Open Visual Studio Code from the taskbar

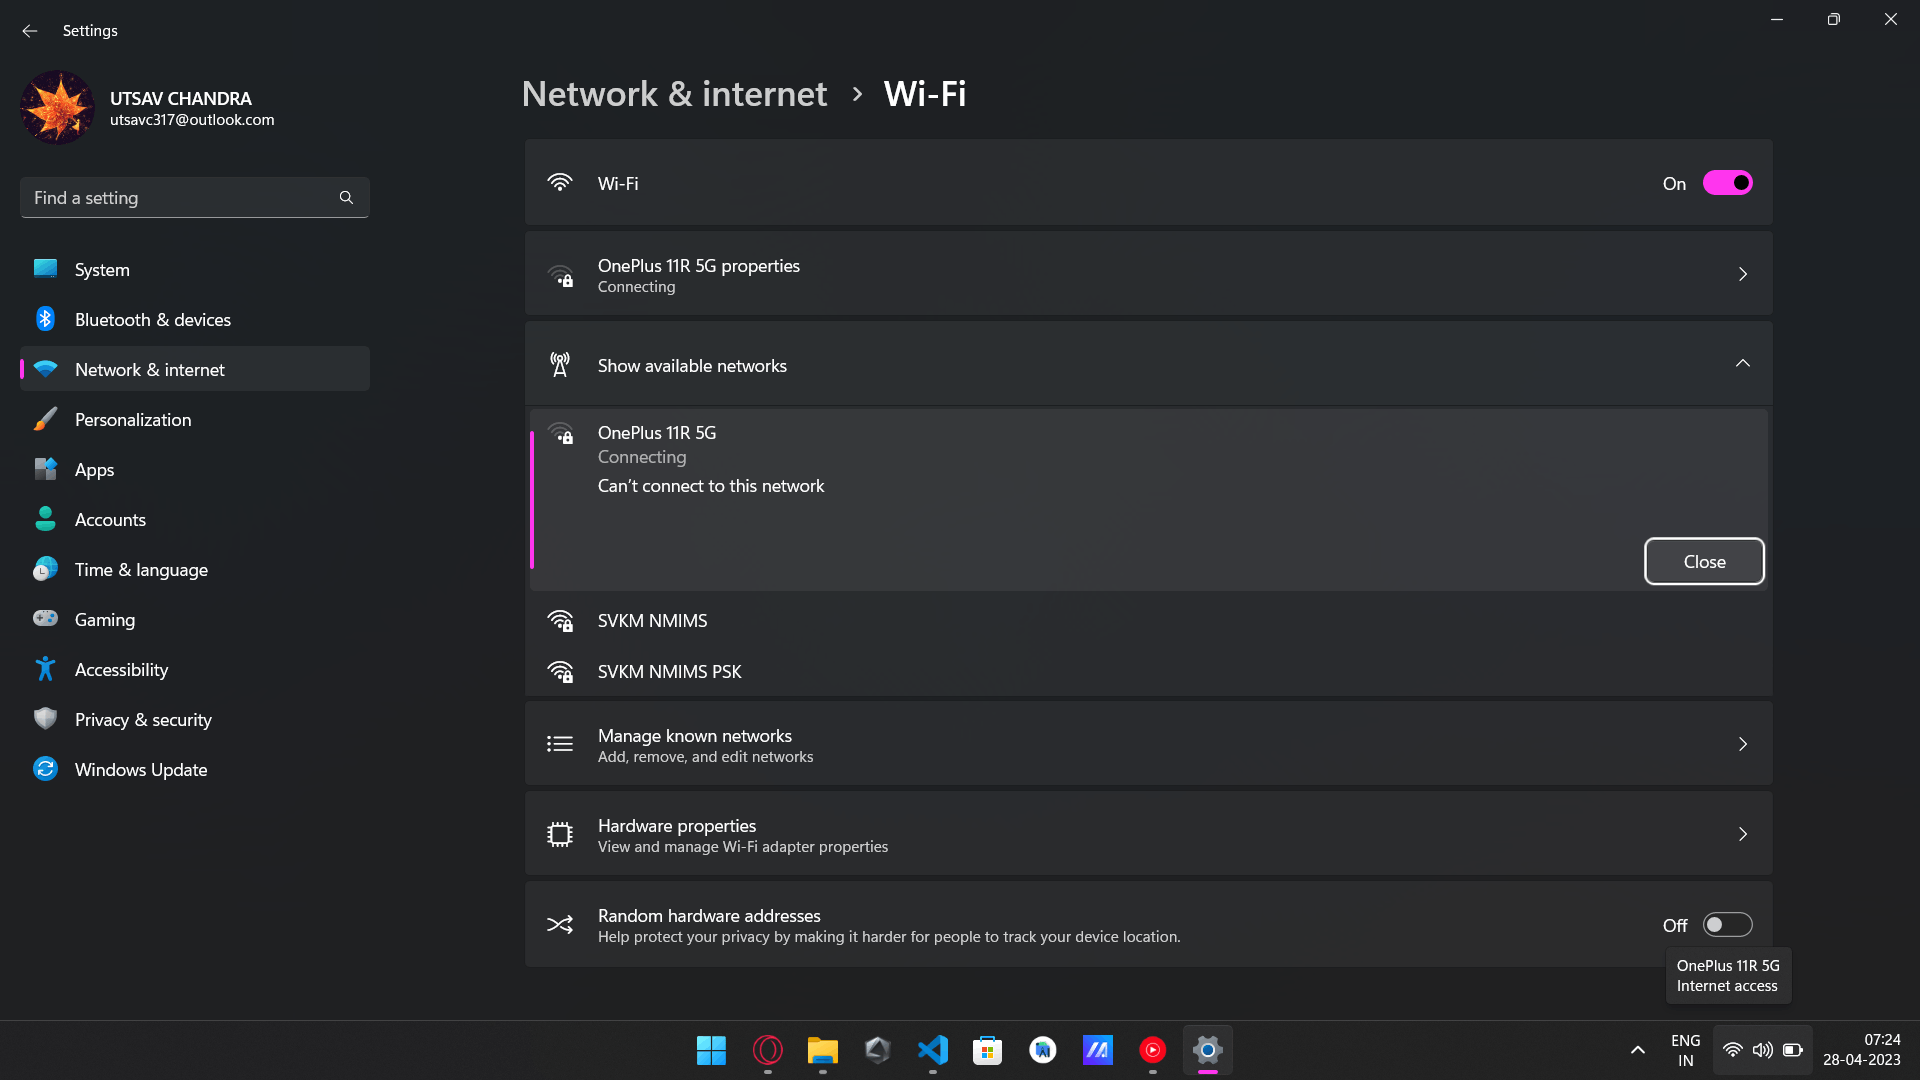tap(932, 1050)
